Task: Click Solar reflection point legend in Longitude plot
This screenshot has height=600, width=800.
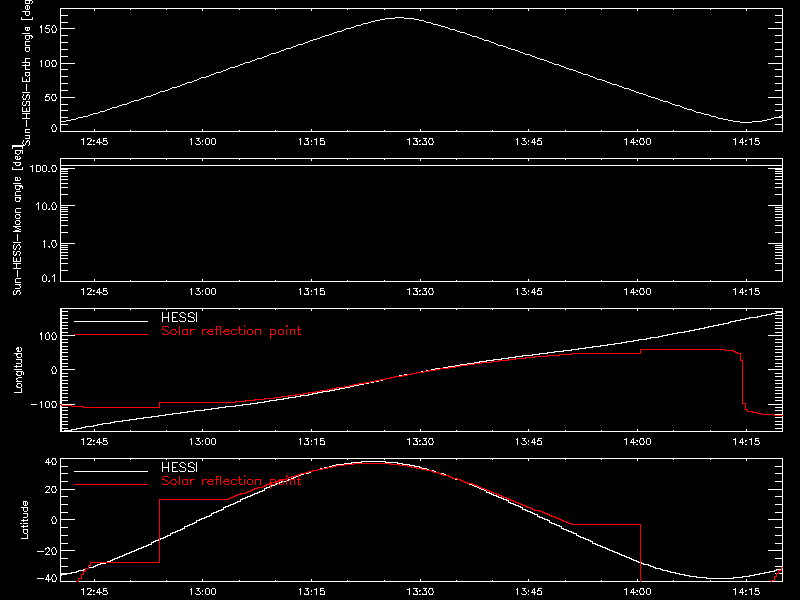Action: point(231,331)
